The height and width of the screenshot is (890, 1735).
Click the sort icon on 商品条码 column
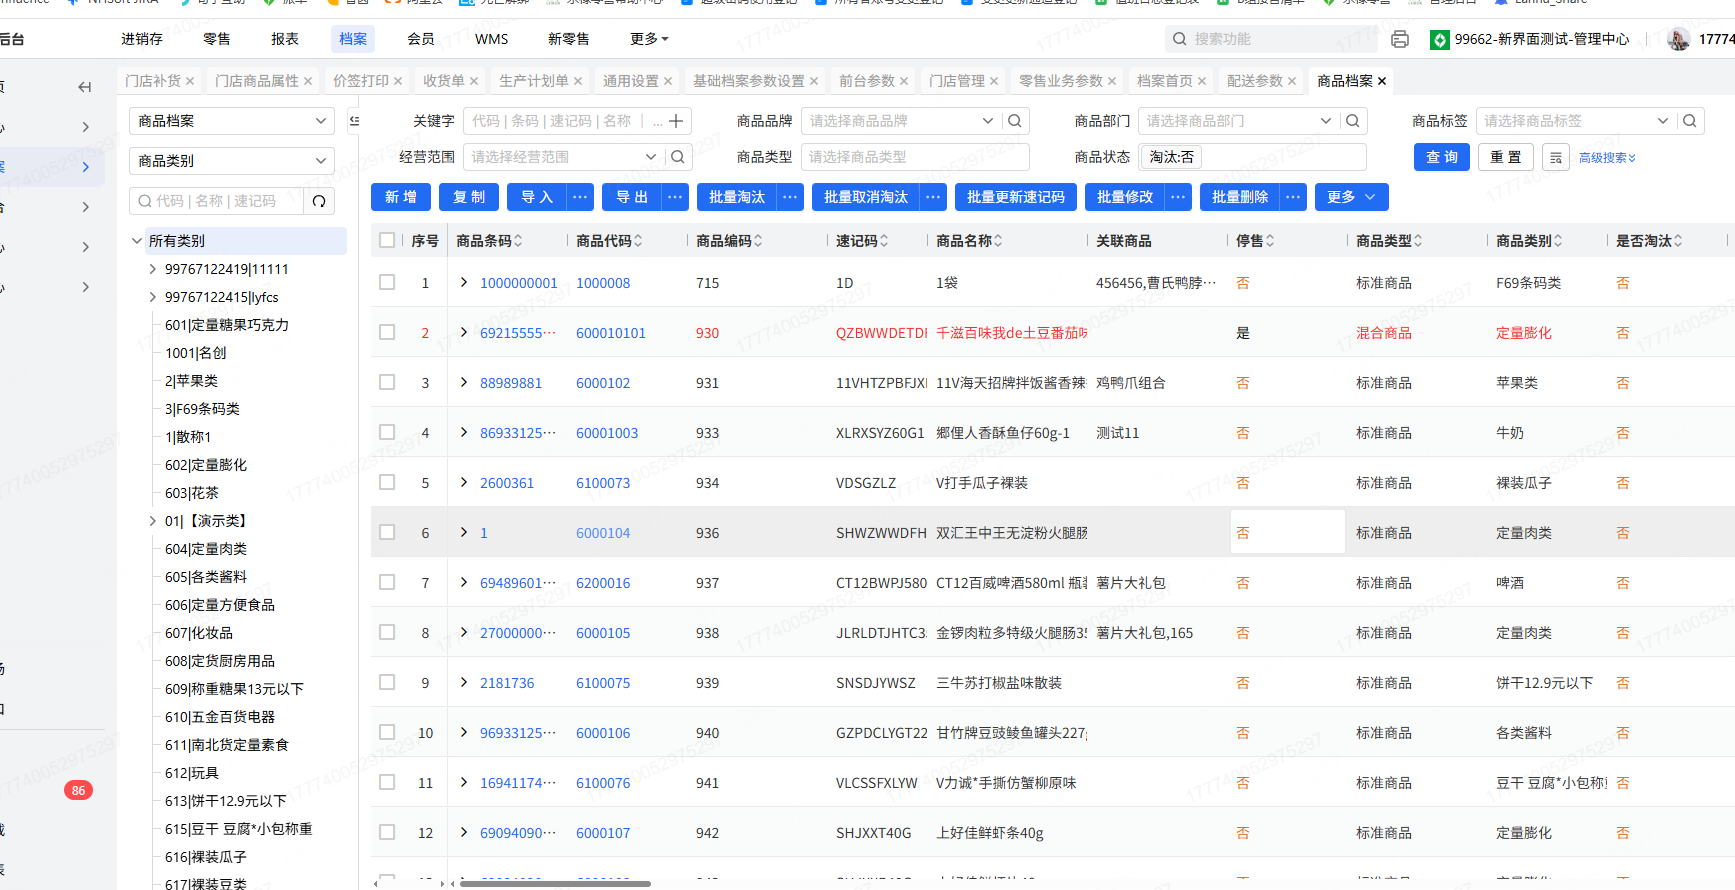518,241
